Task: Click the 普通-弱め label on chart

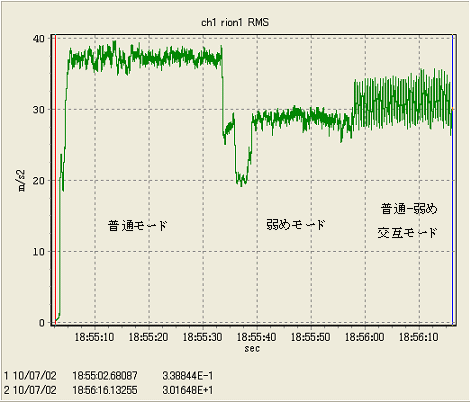Action: pos(409,209)
